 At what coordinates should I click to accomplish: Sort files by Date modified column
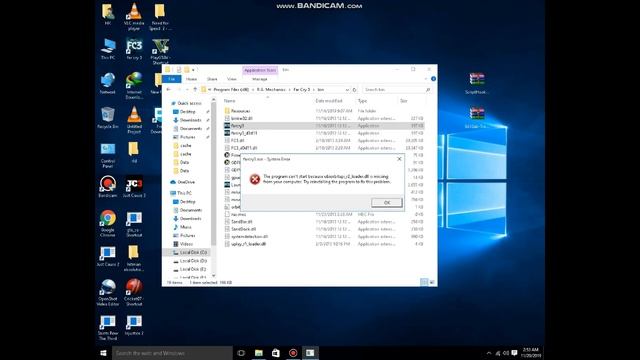click(329, 101)
